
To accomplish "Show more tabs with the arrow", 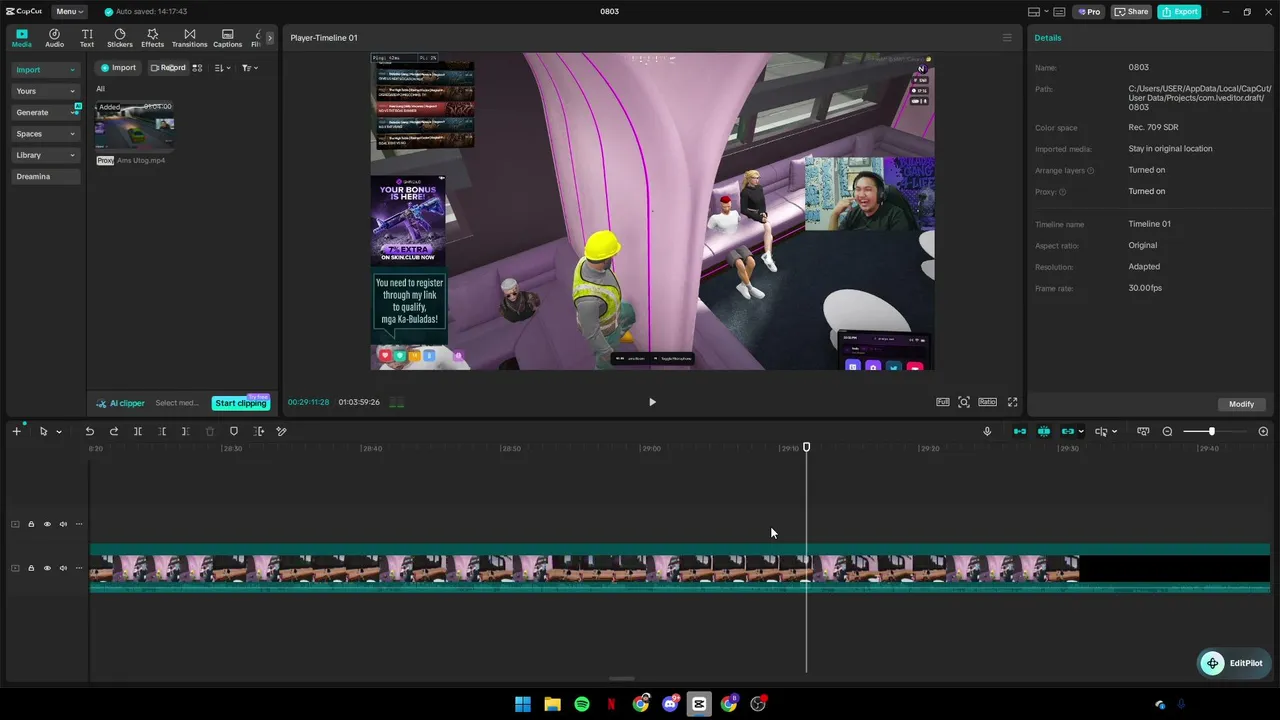I will (269, 38).
